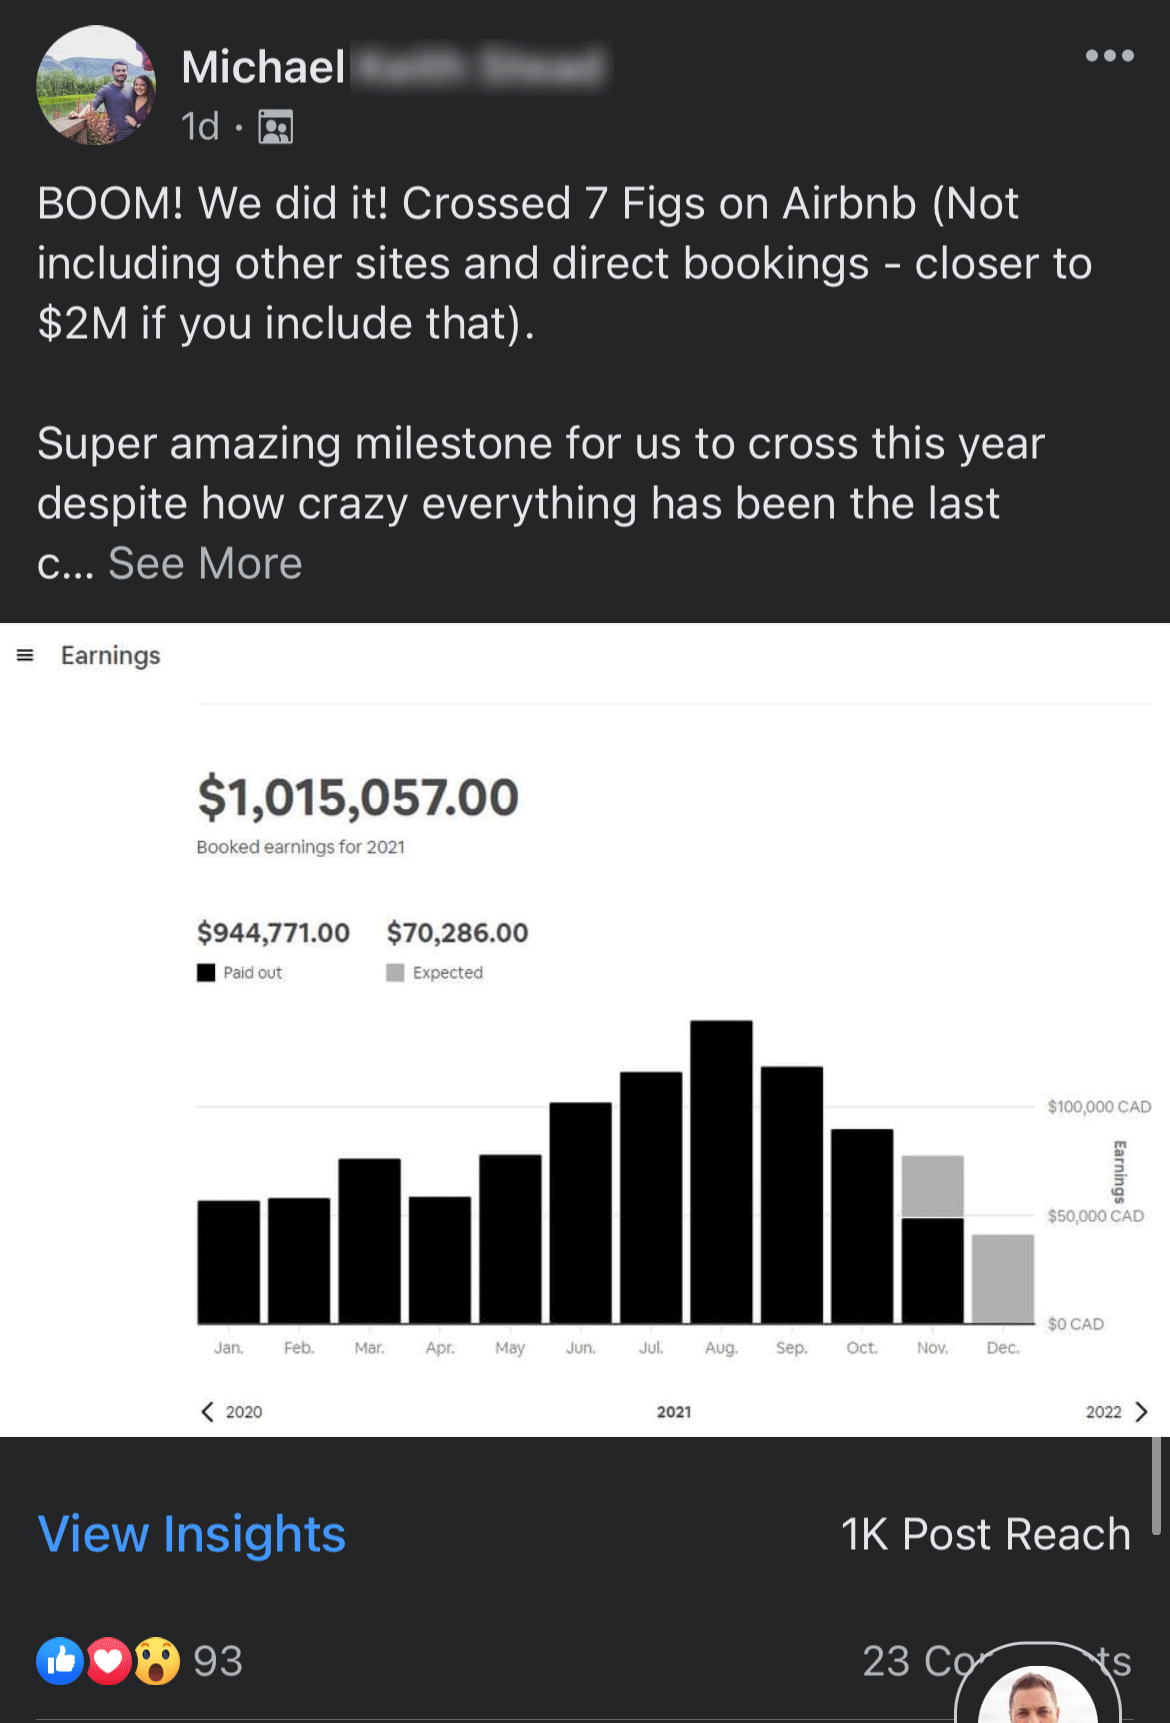The height and width of the screenshot is (1723, 1170).
Task: Tap Michael's profile picture
Action: click(96, 85)
